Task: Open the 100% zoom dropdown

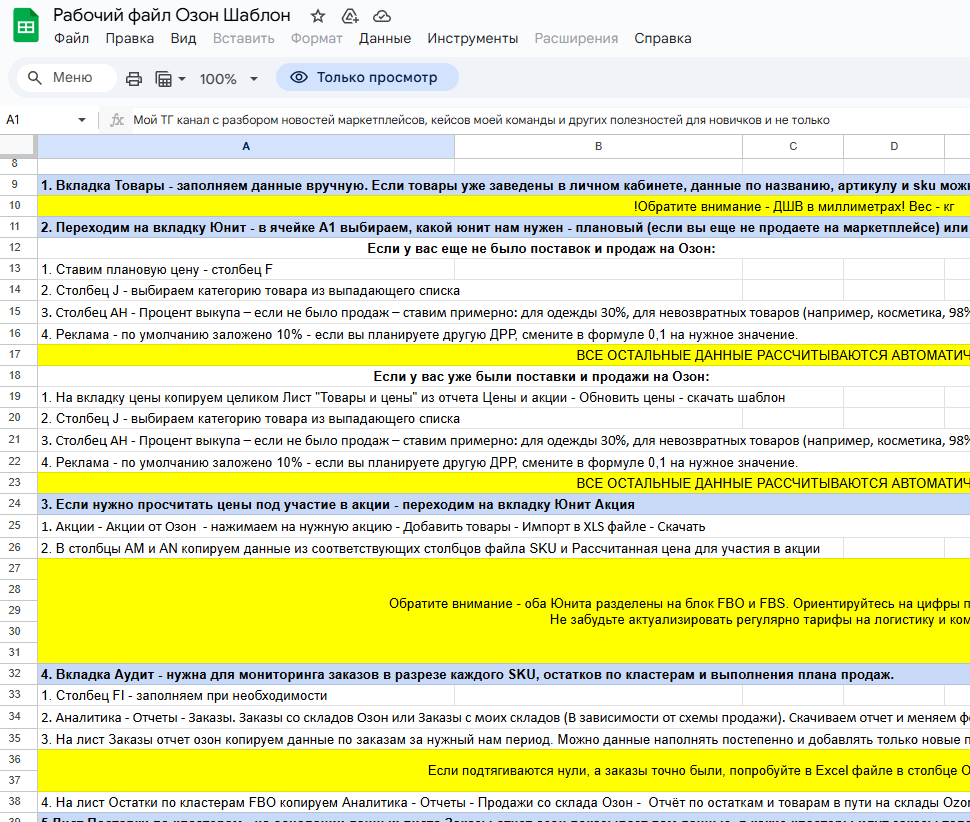Action: coord(229,79)
